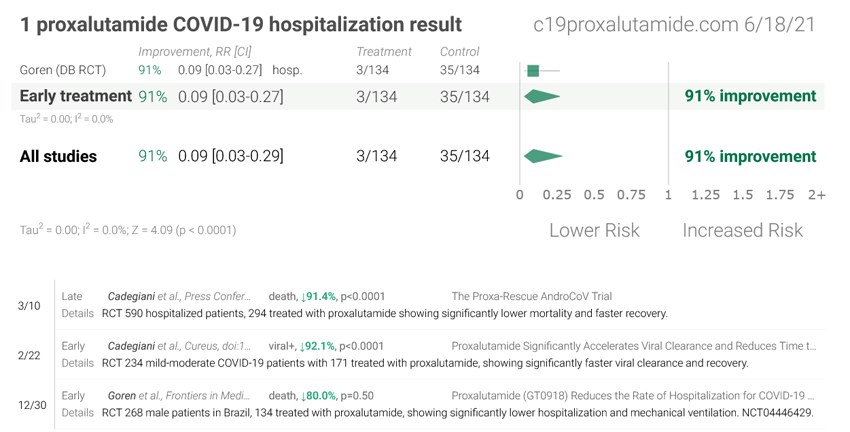Open Details for the Proxa-Rescue AndroCoV Trial
Screen dimensions: 850x432
(78, 313)
